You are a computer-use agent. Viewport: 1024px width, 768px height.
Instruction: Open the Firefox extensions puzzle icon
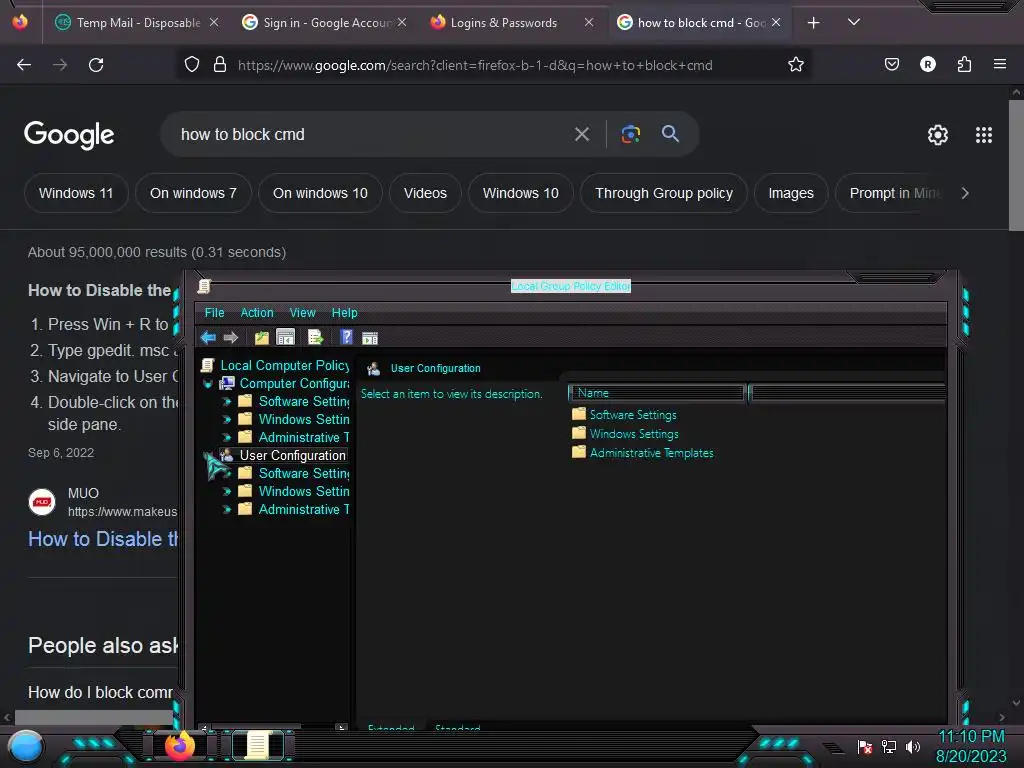(964, 64)
